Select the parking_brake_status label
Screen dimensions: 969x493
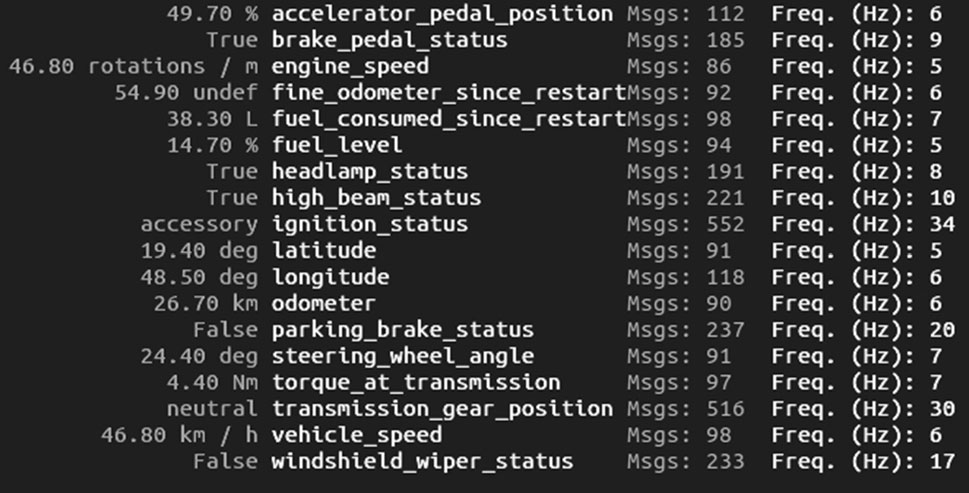click(402, 329)
